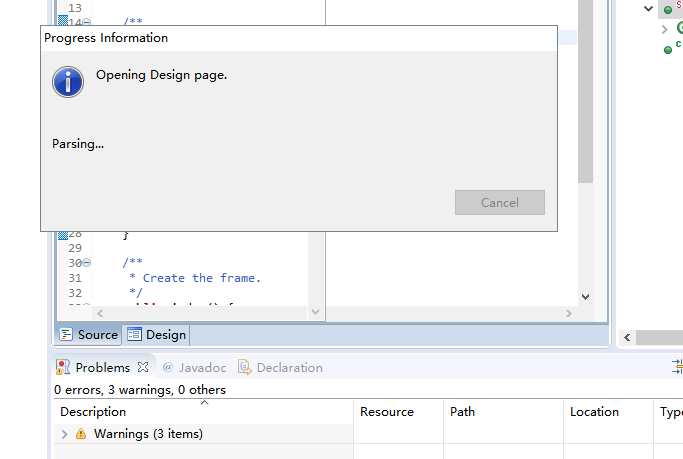Viewport: 683px width, 459px height.
Task: Sort problems by Description column
Action: coord(203,412)
